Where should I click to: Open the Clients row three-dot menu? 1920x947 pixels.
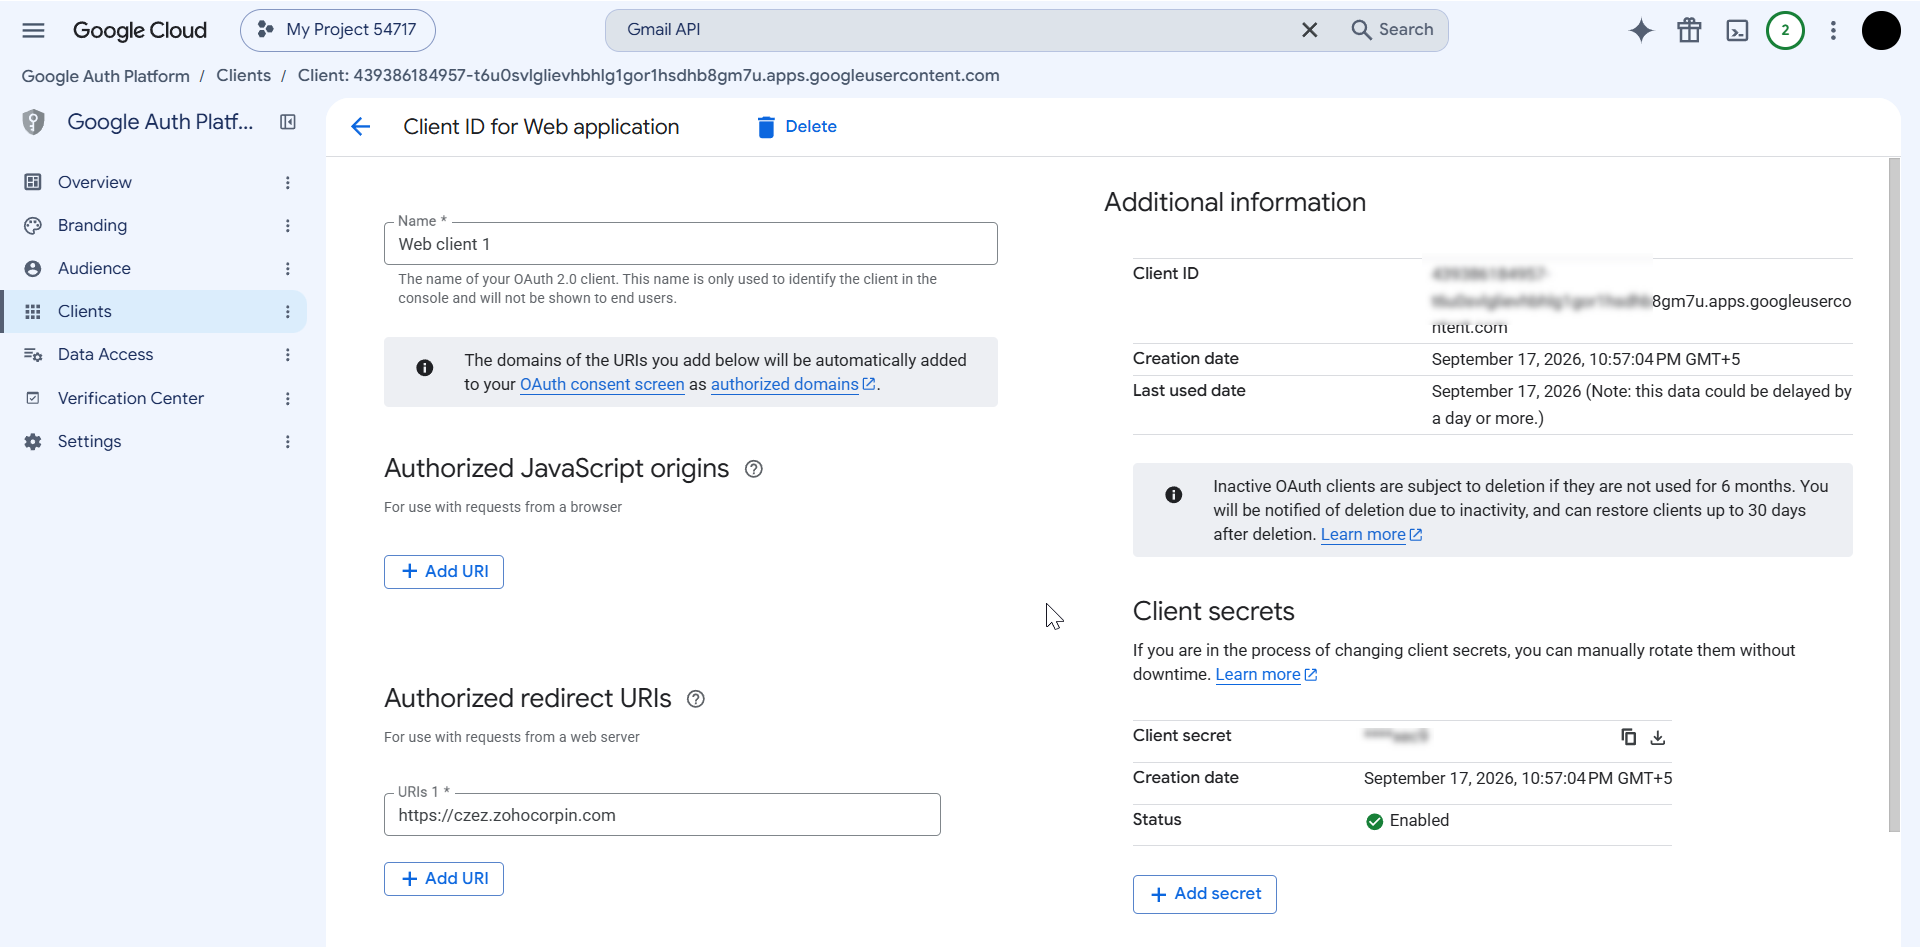tap(288, 311)
